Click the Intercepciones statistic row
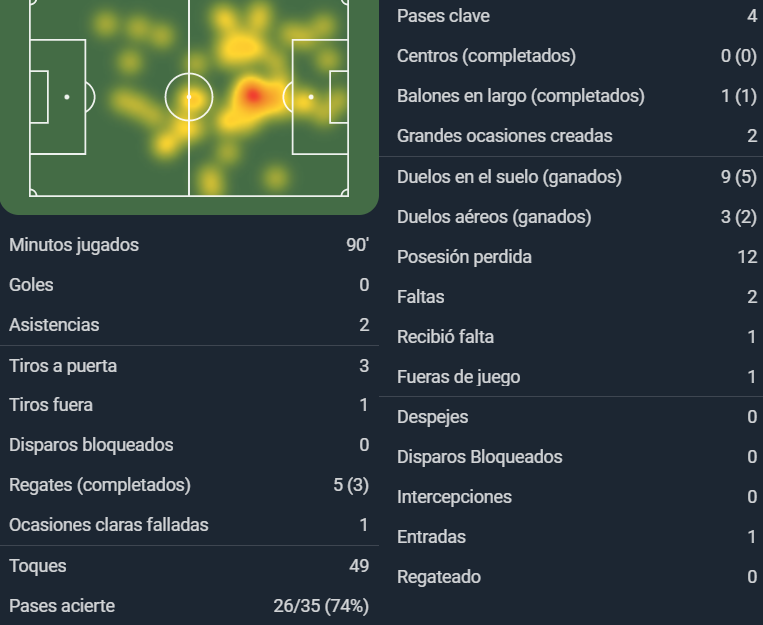The image size is (763, 625). [x=571, y=496]
